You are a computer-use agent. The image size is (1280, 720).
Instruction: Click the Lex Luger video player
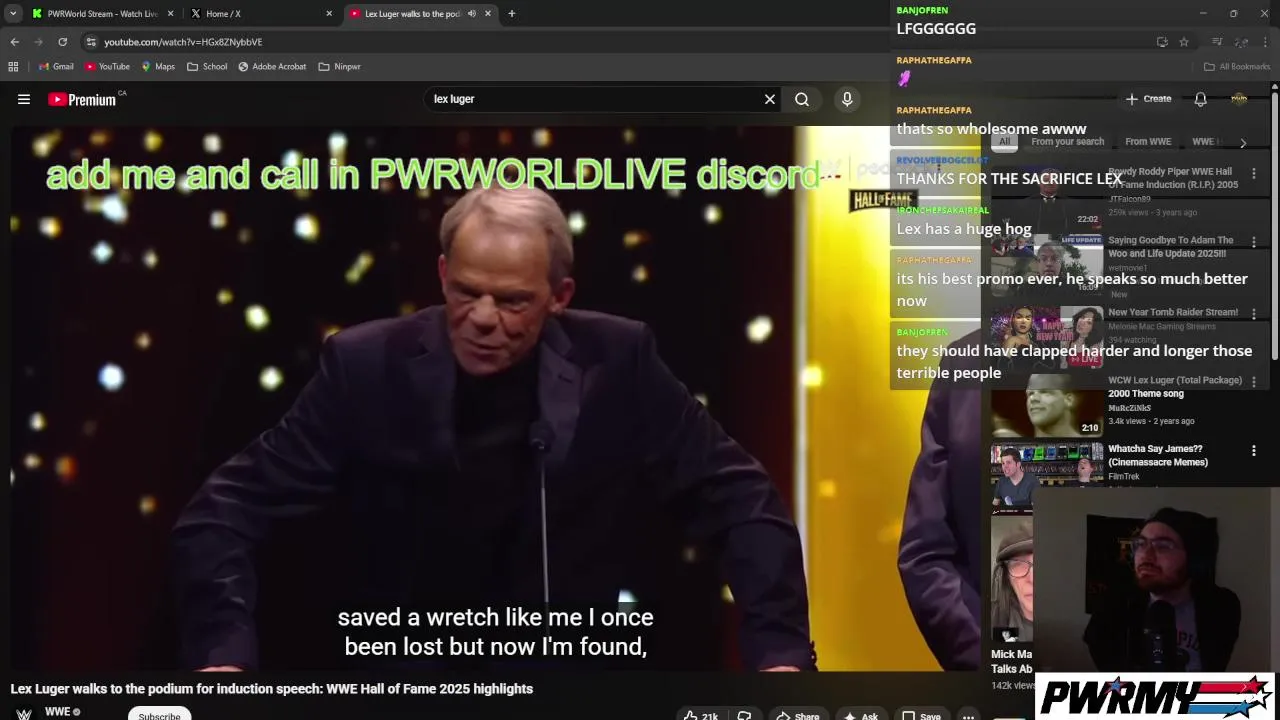(x=495, y=398)
